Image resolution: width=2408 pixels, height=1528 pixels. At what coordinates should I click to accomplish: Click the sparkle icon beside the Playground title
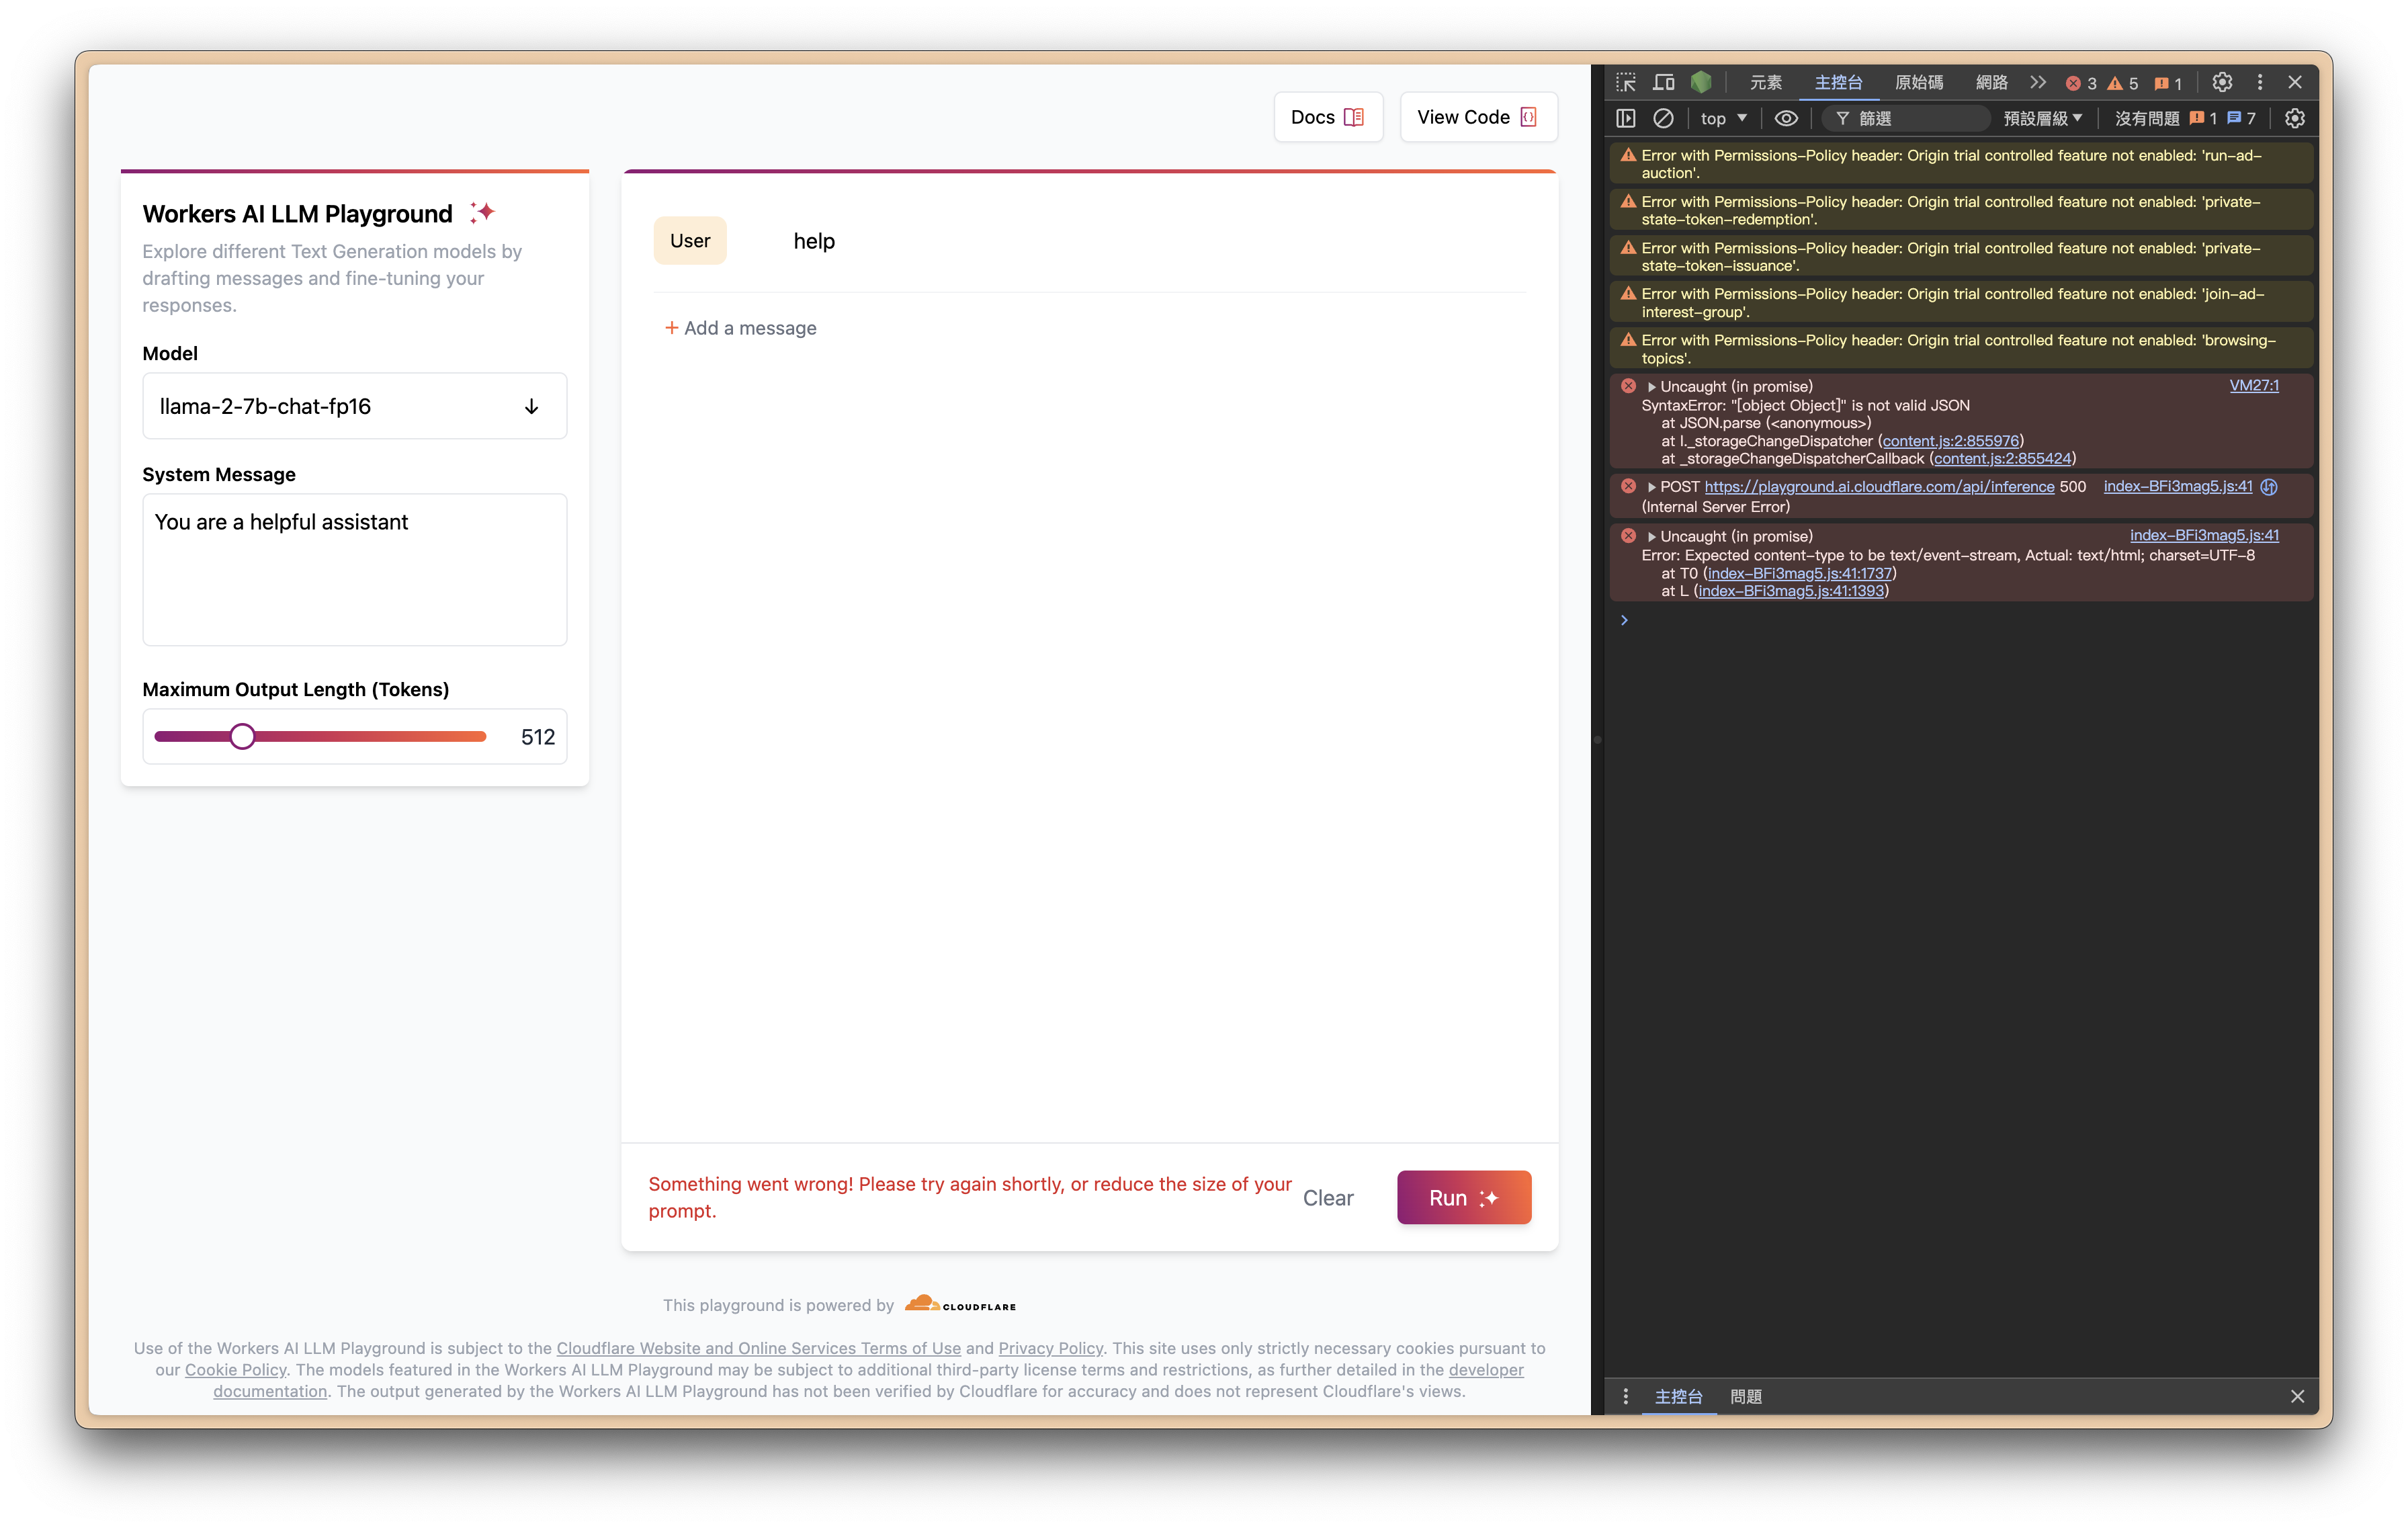pos(483,213)
